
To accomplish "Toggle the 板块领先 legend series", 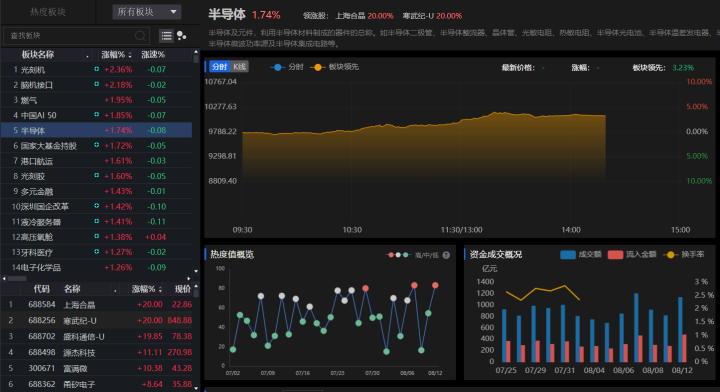I will (335, 67).
